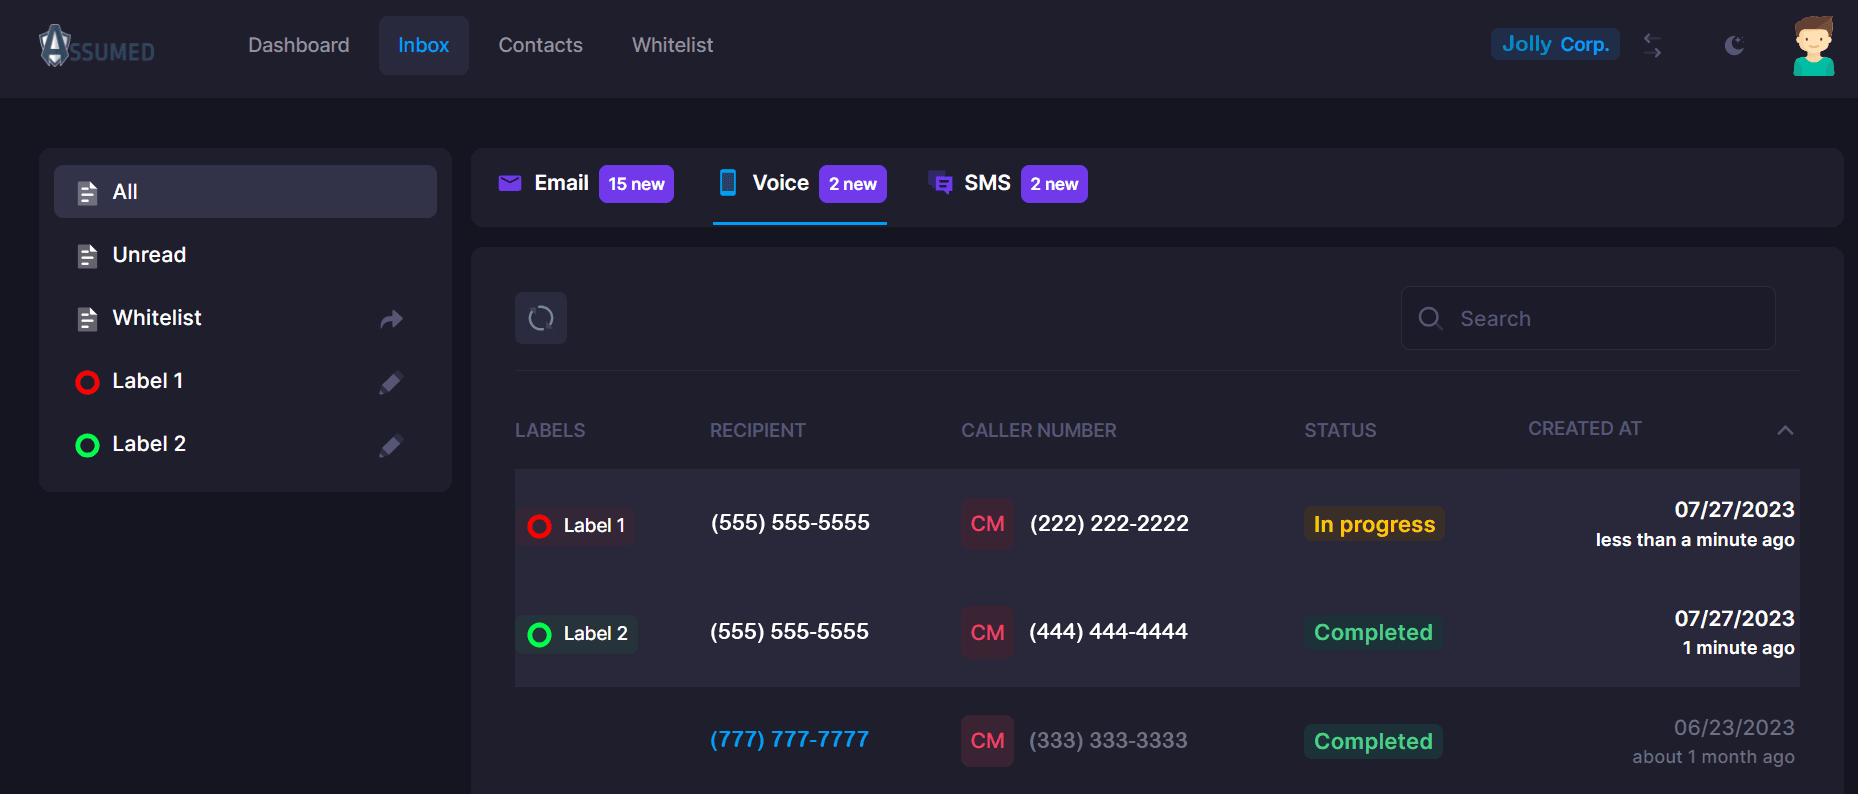
Task: Click the Whitelist share arrow icon
Action: click(x=391, y=319)
